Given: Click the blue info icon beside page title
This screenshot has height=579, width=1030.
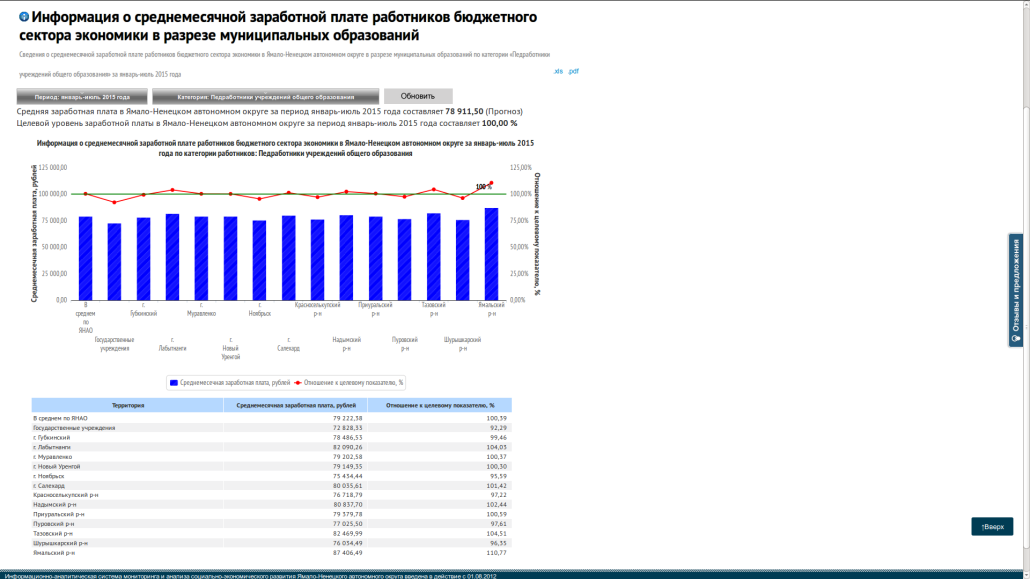Looking at the screenshot, I should (x=24, y=16).
